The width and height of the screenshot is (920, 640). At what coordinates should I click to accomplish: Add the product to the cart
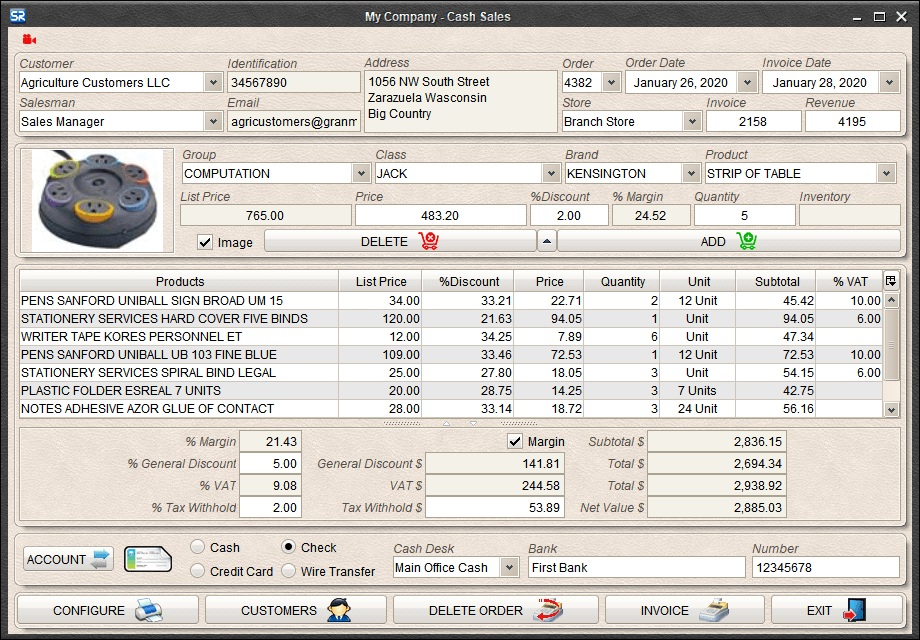tap(728, 241)
